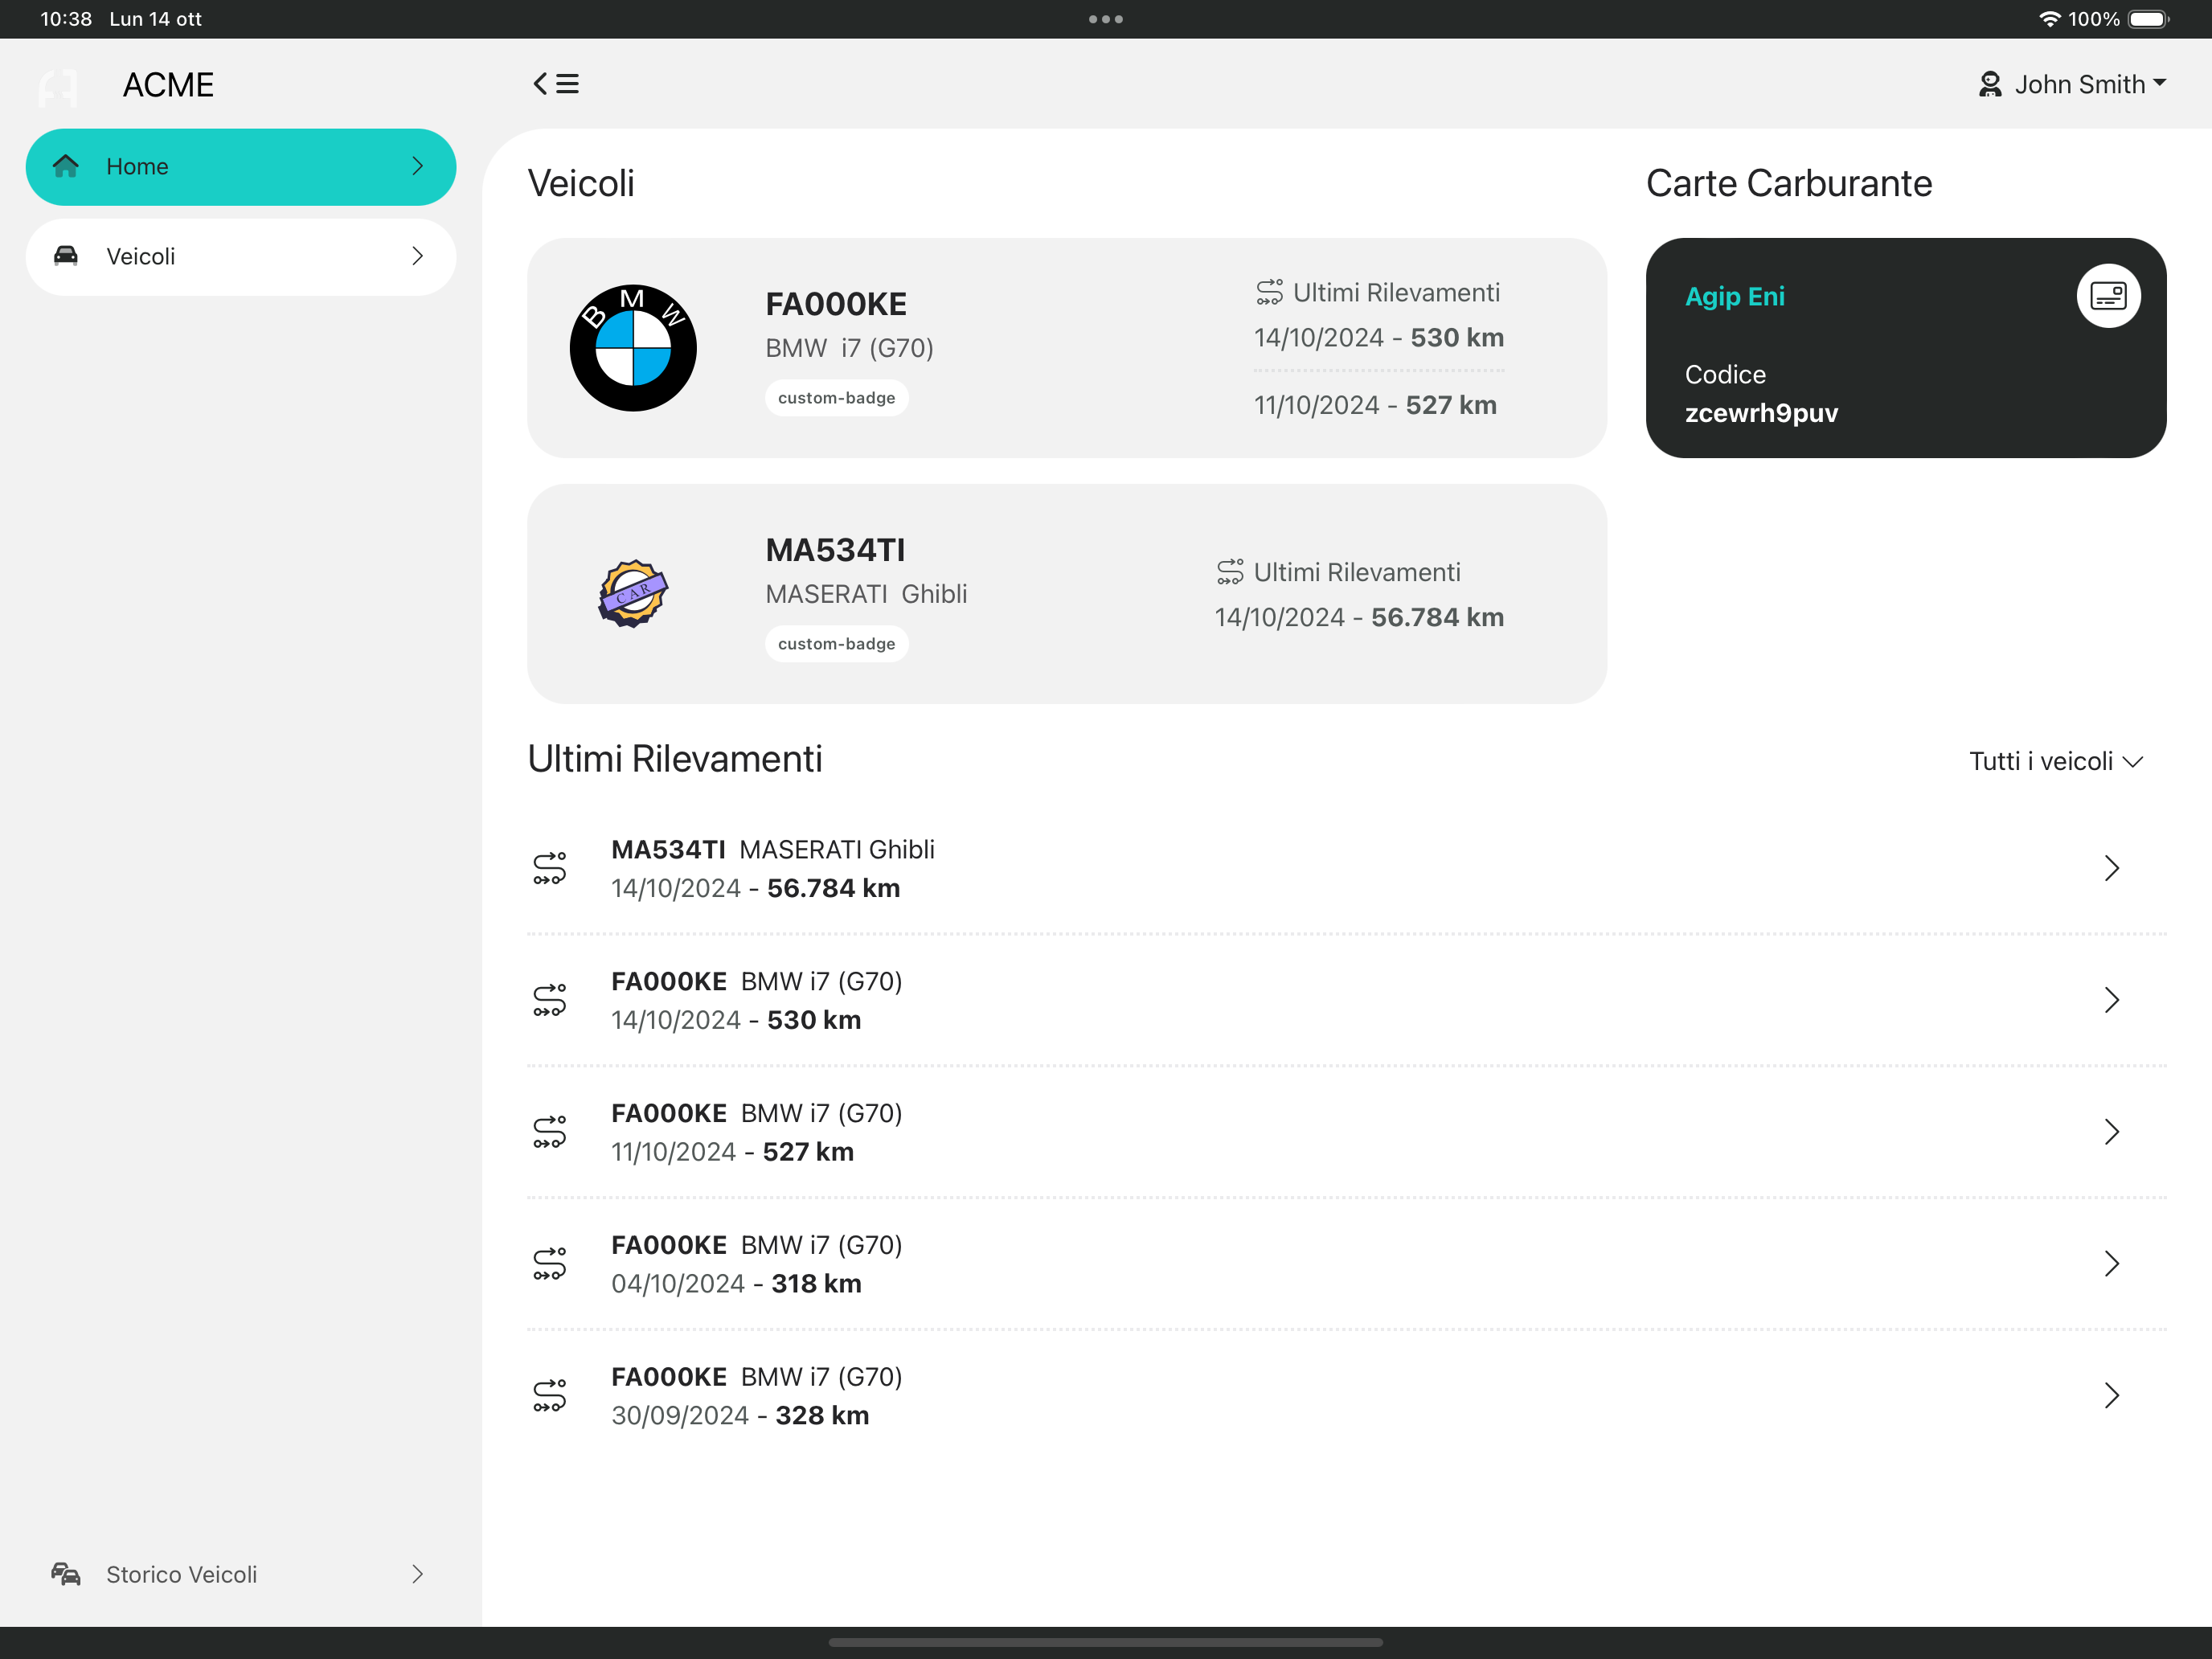Image resolution: width=2212 pixels, height=1659 pixels.
Task: Expand chevron of FA000KE 318 km row
Action: click(2111, 1264)
